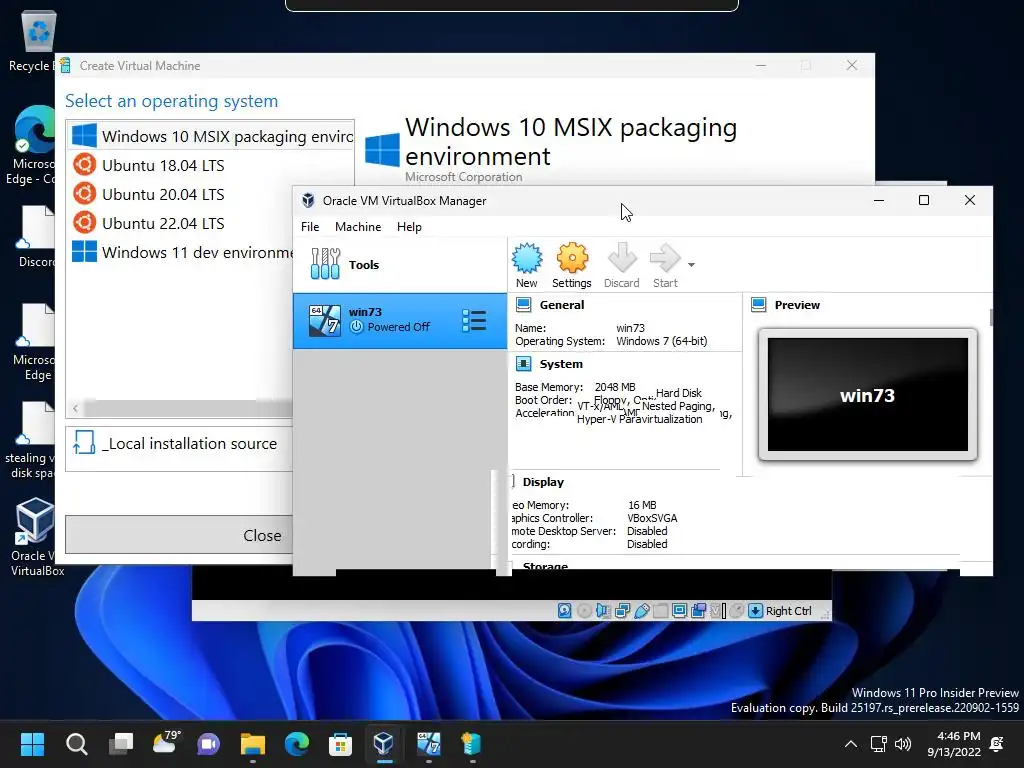Show hidden system tray icons chevron

pos(850,744)
